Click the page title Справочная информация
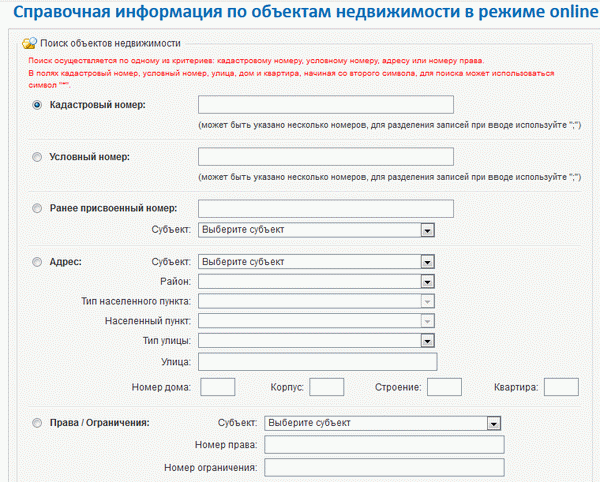This screenshot has height=482, width=600. click(306, 11)
